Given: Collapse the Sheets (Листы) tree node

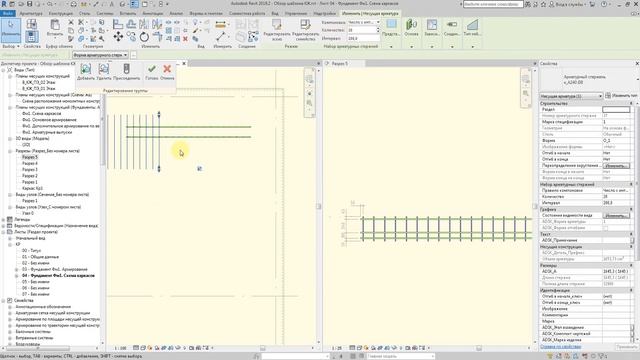Looking at the screenshot, I should pyautogui.click(x=4, y=232).
